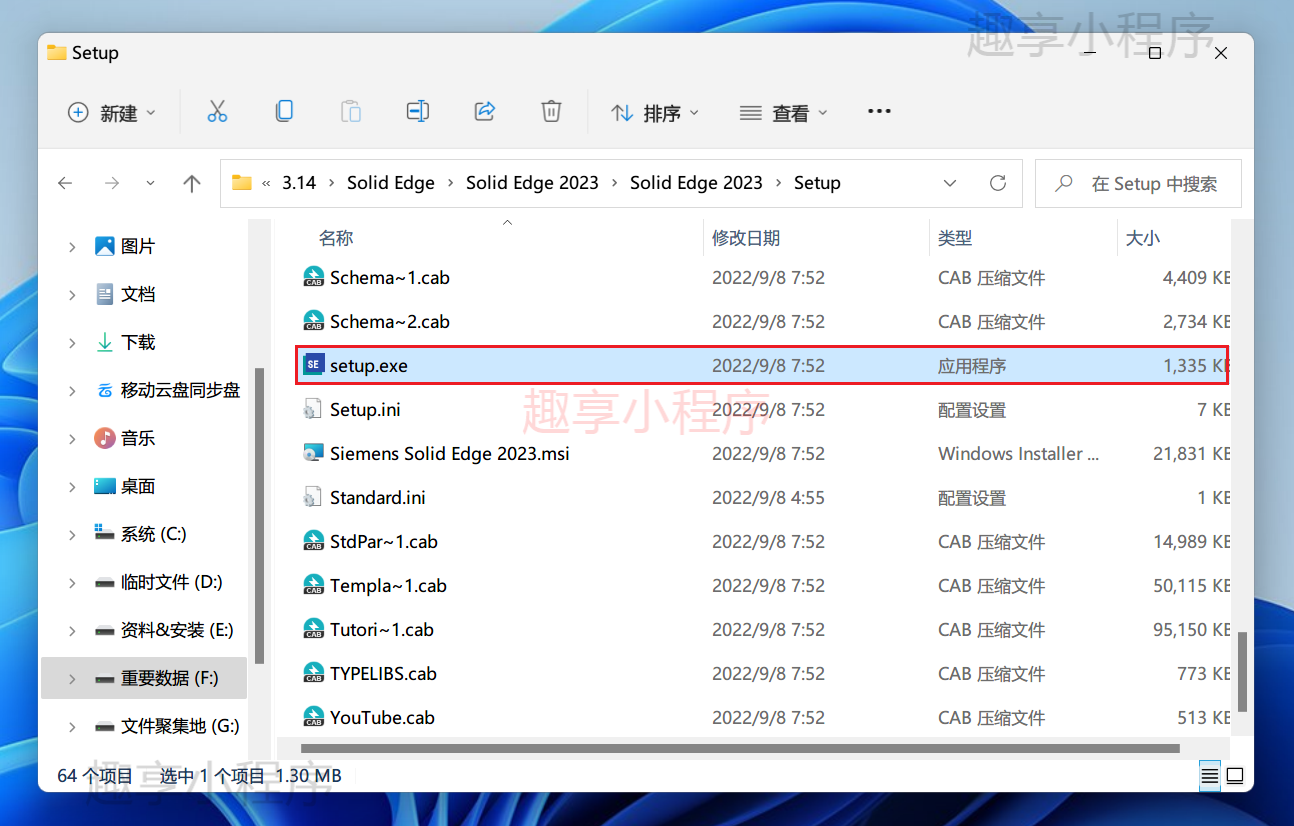Switch to large icons view in status bar

coord(1235,775)
